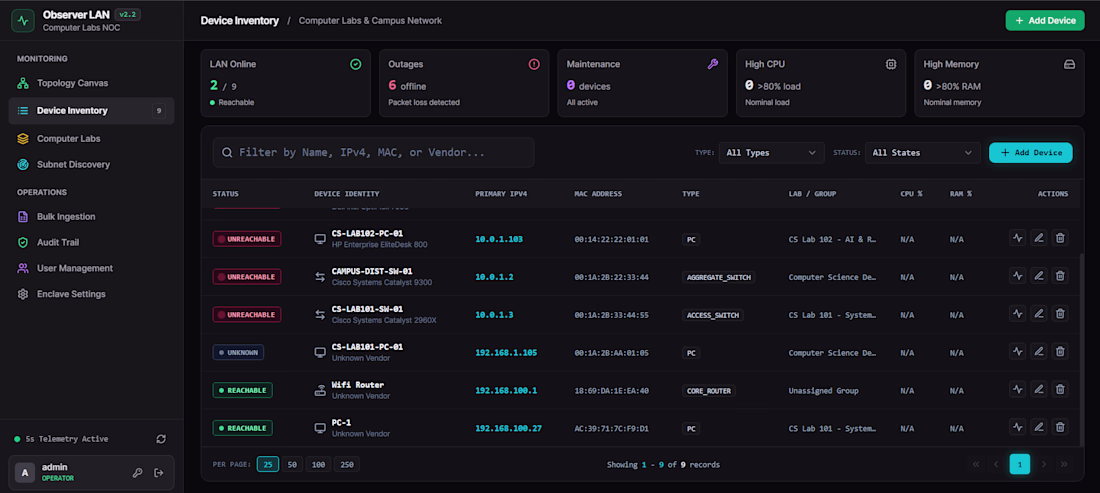This screenshot has height=493, width=1100.
Task: Open User Management page
Action: (x=91, y=268)
